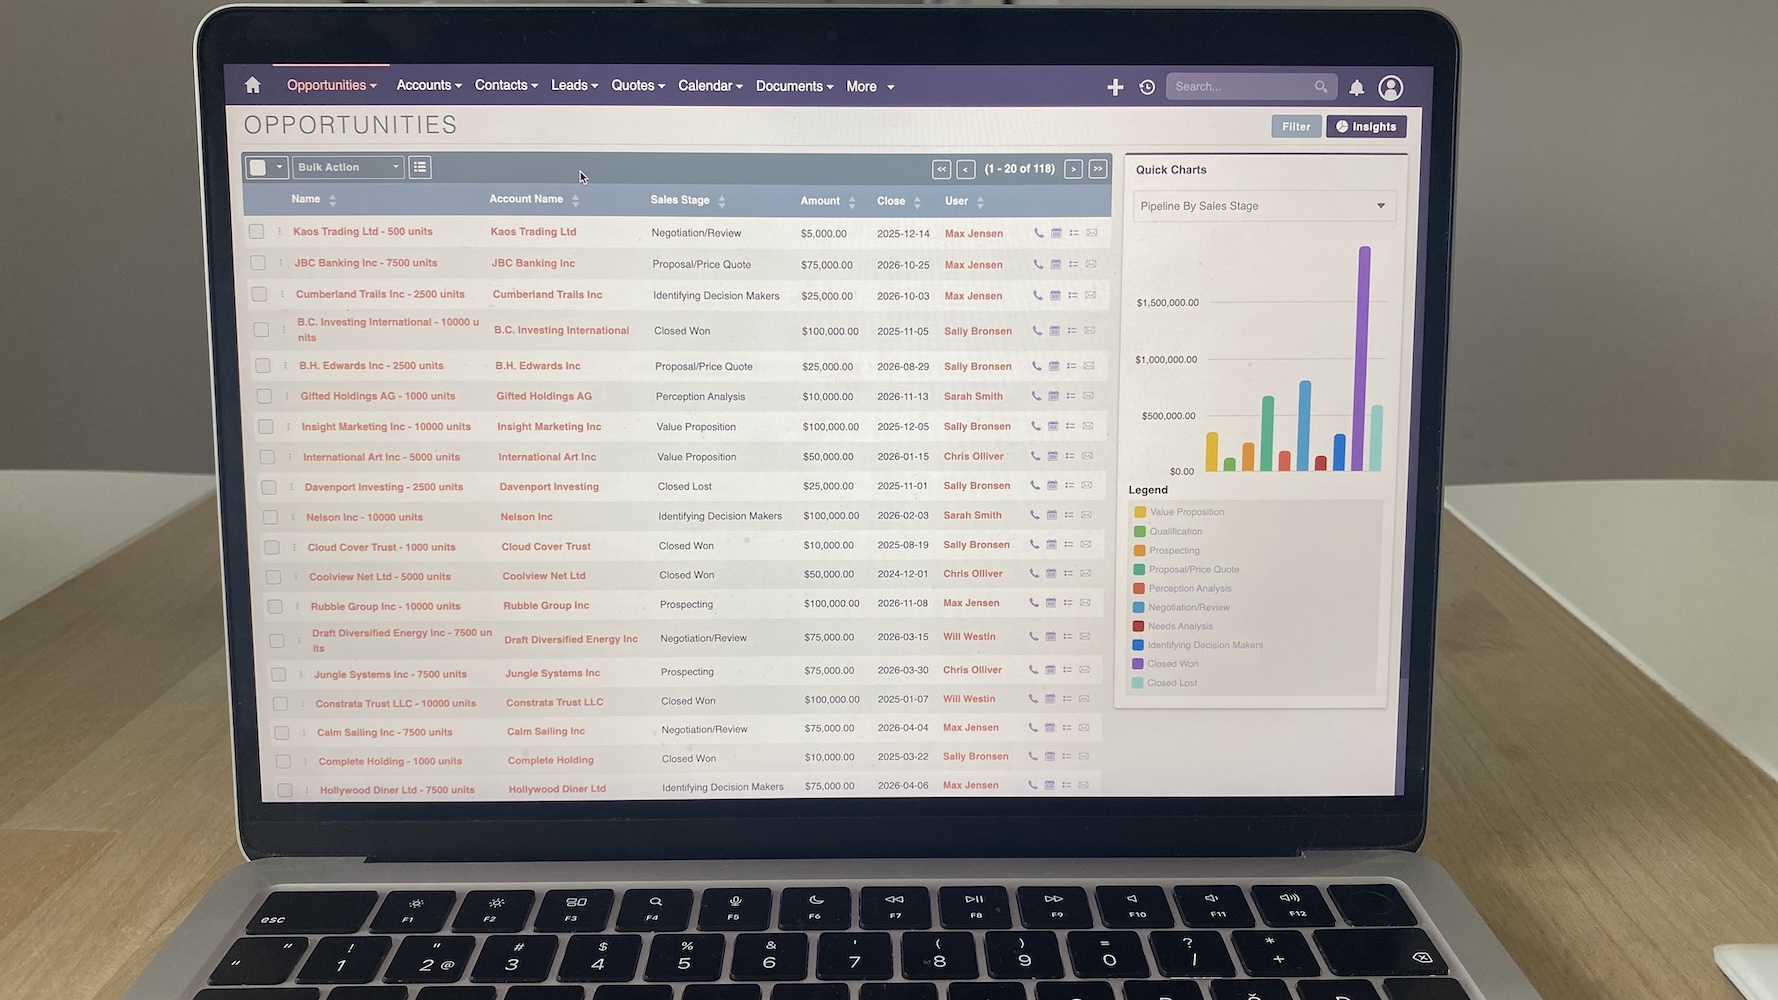The image size is (1778, 1000).
Task: Open calendar icon on JBC Banking Inc row
Action: pos(1054,264)
